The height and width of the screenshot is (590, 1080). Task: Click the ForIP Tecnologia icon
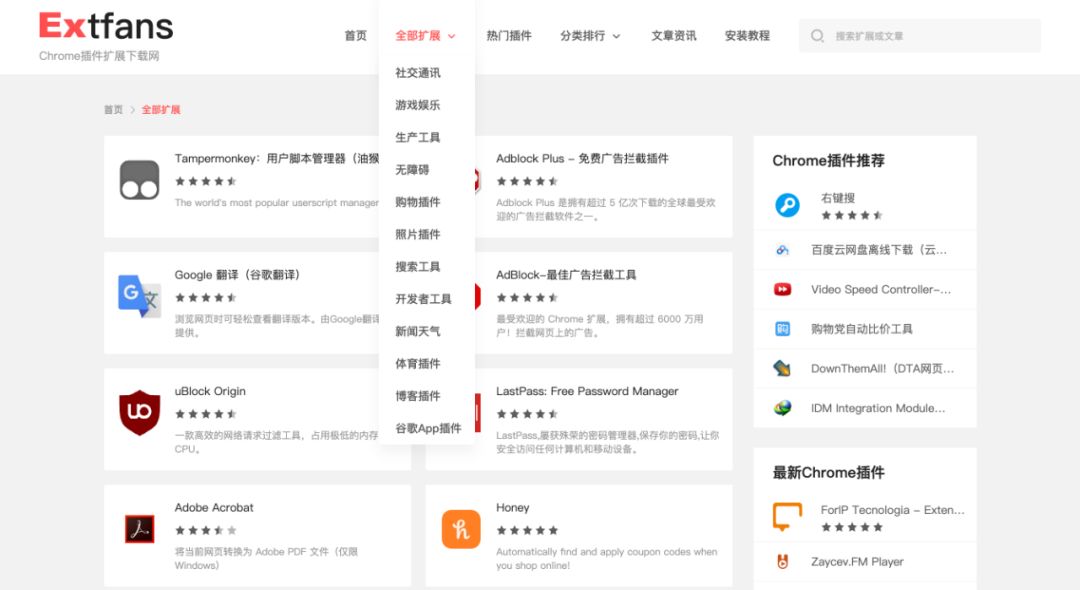click(x=787, y=517)
